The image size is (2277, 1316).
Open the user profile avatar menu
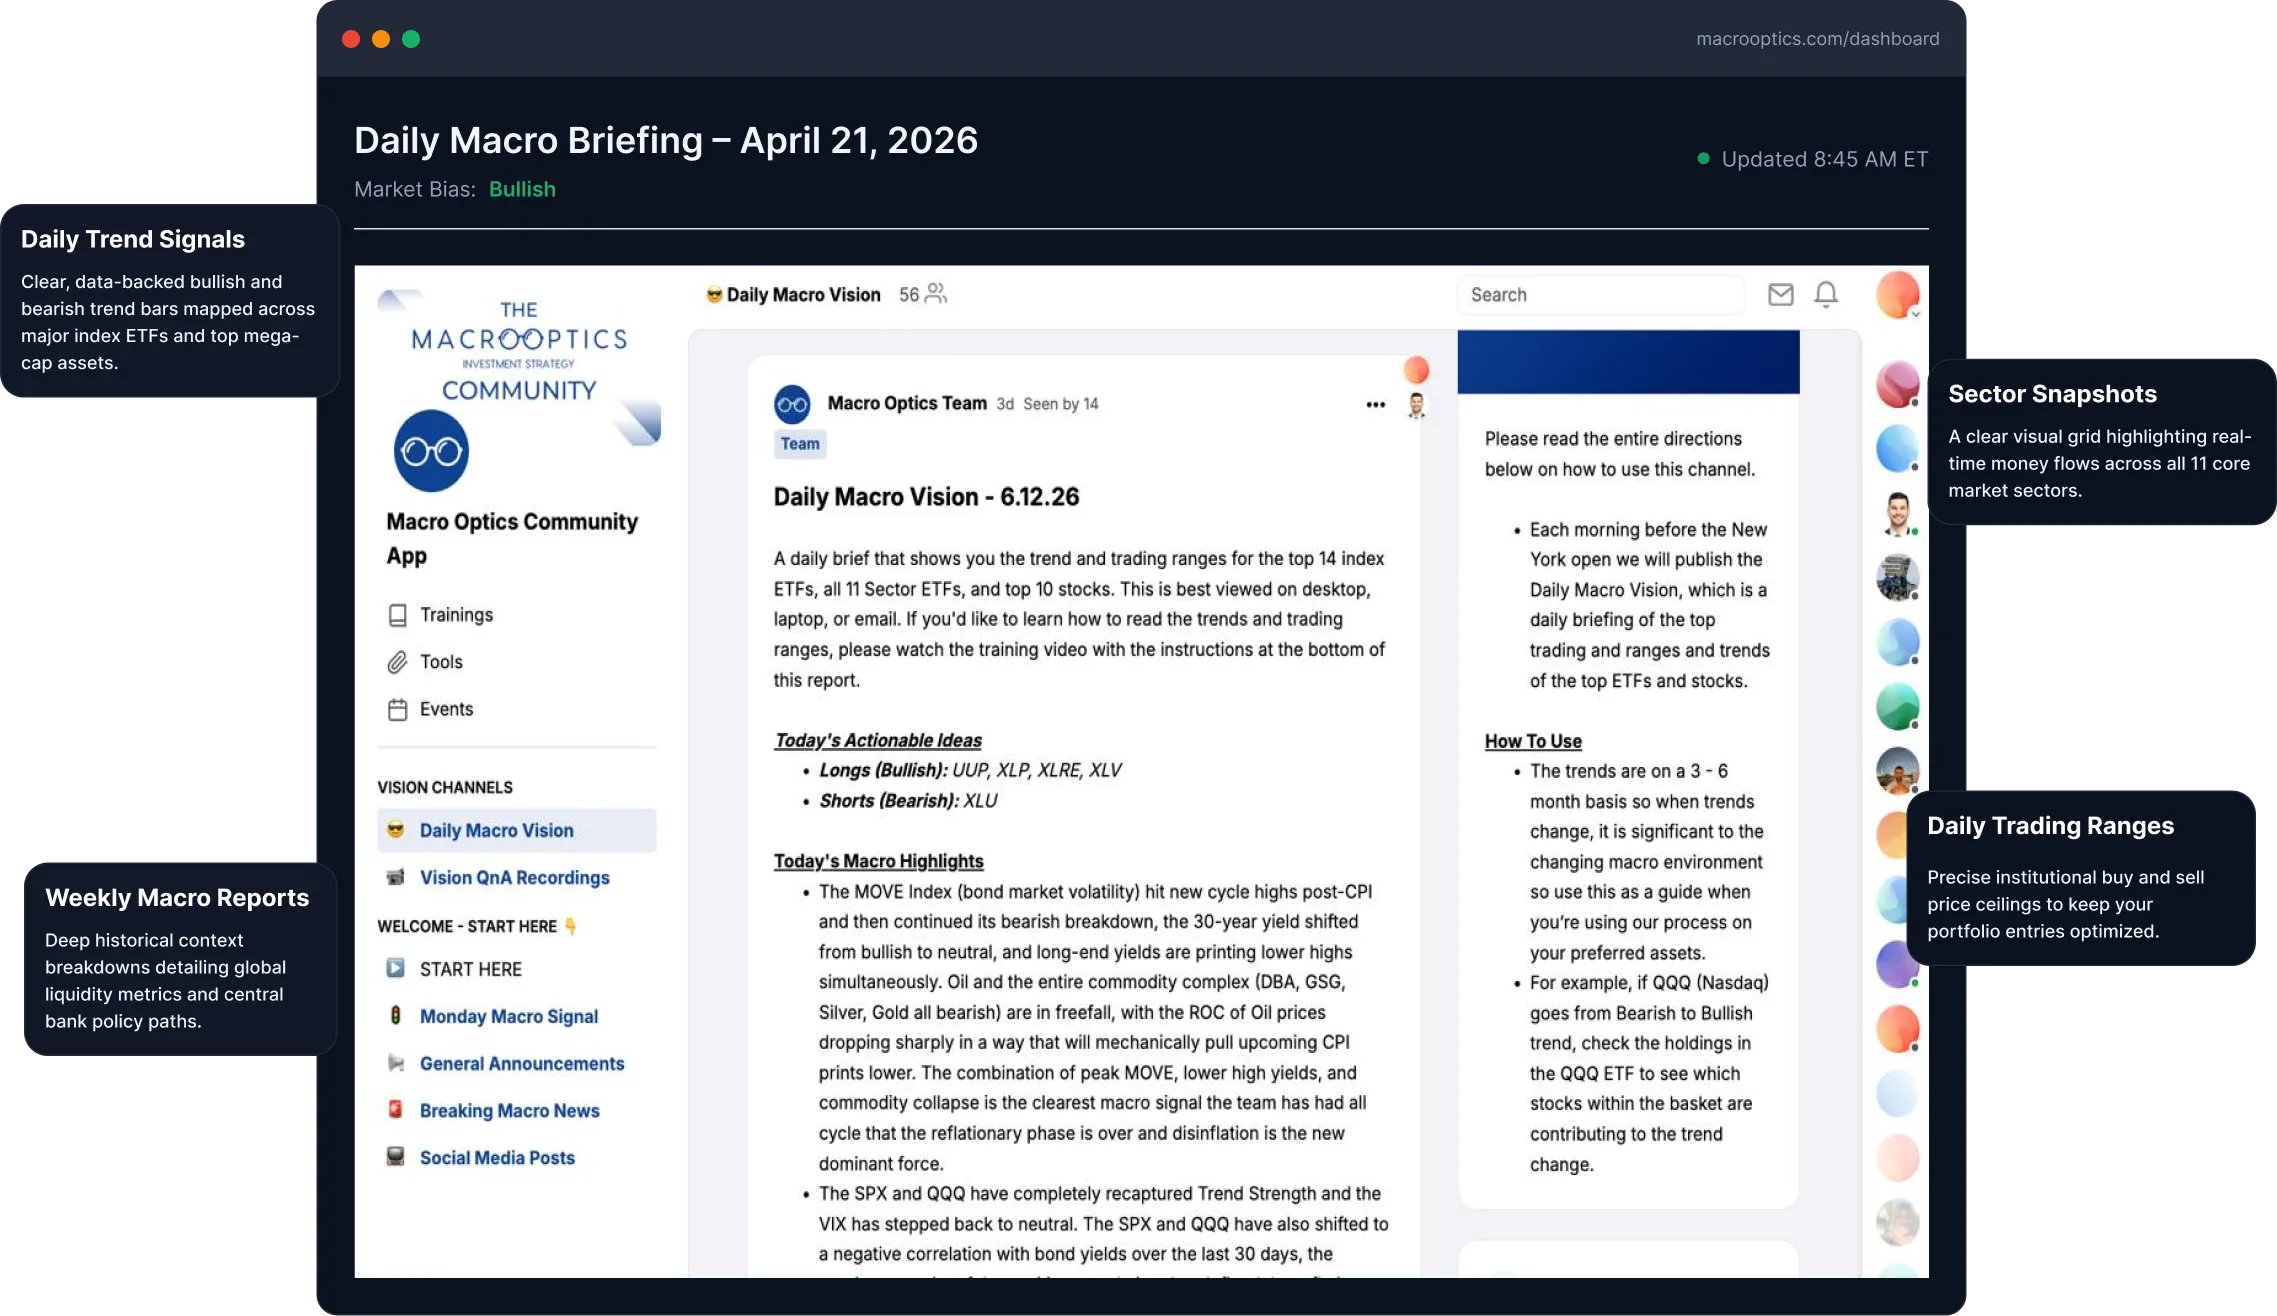click(x=1897, y=295)
